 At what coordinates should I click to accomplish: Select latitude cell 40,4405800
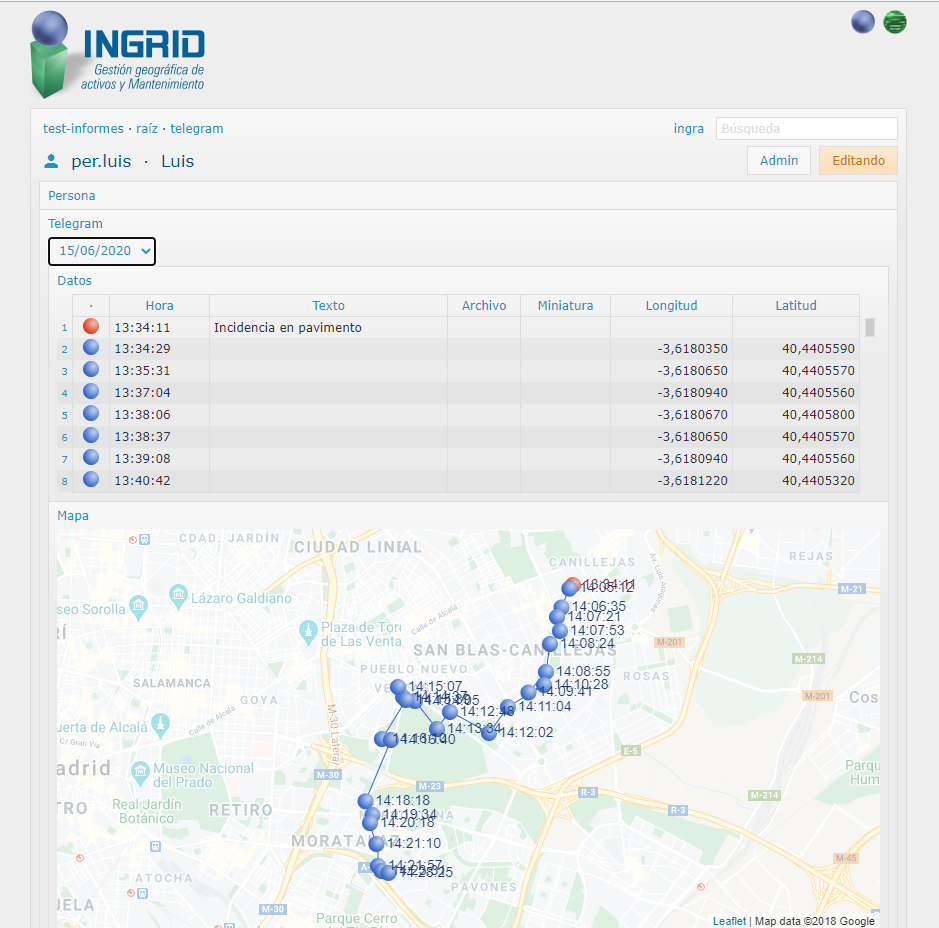pos(796,415)
